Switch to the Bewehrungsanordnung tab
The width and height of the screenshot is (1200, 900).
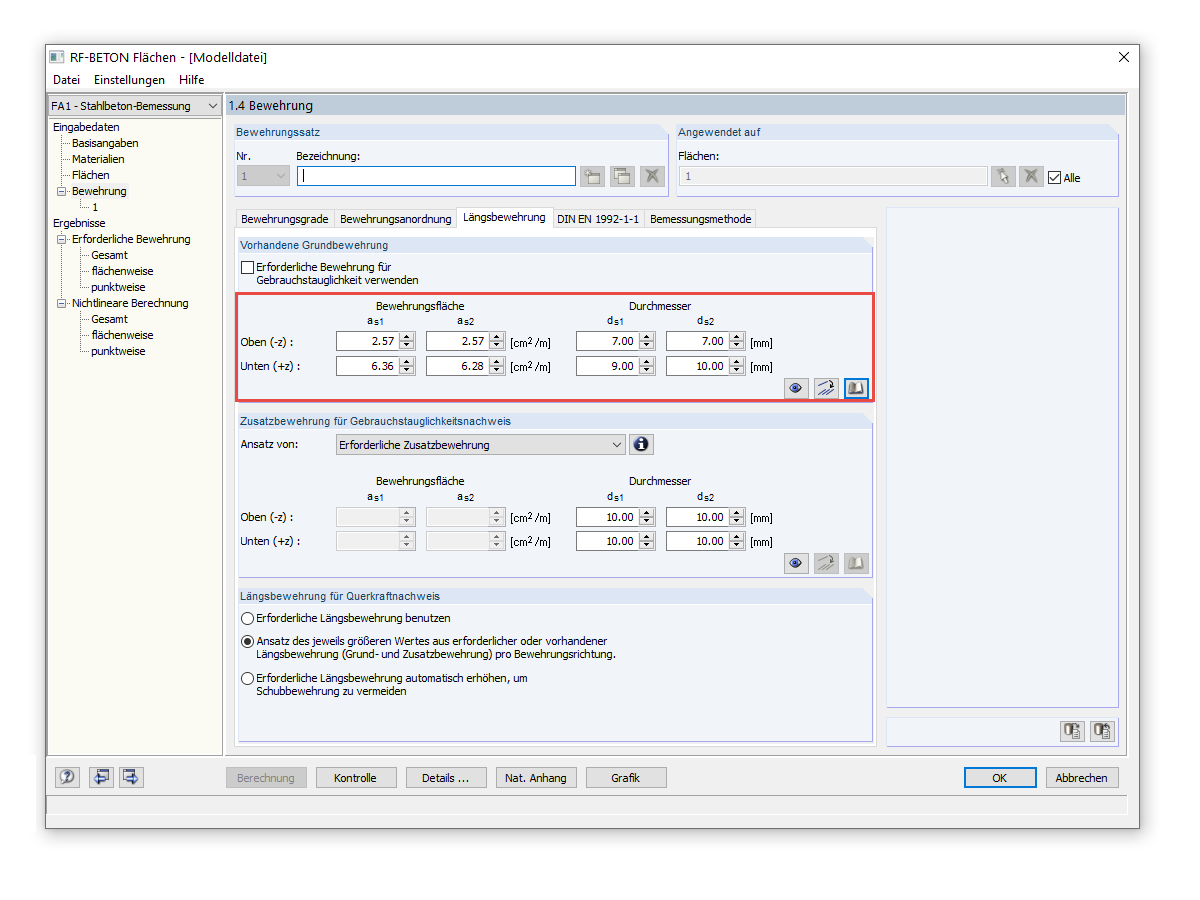(x=395, y=219)
